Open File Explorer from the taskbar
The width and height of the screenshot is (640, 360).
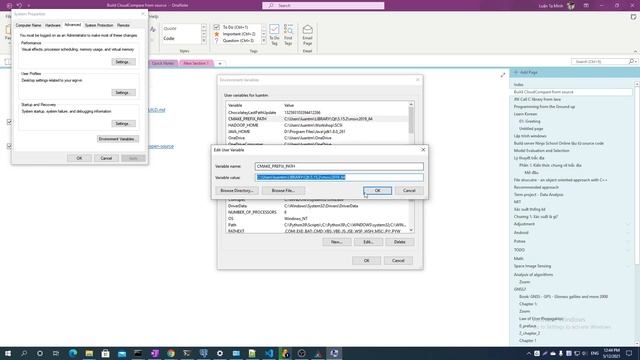pos(89,353)
